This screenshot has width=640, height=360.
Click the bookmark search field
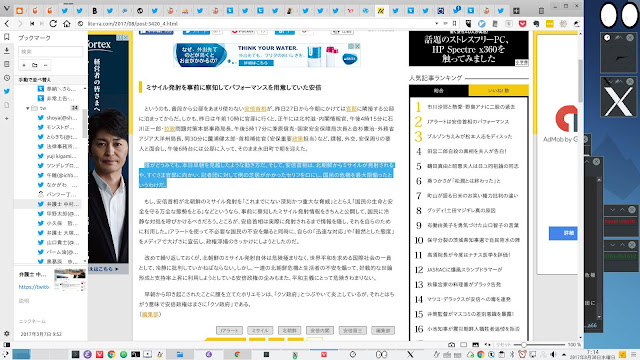coord(51,51)
